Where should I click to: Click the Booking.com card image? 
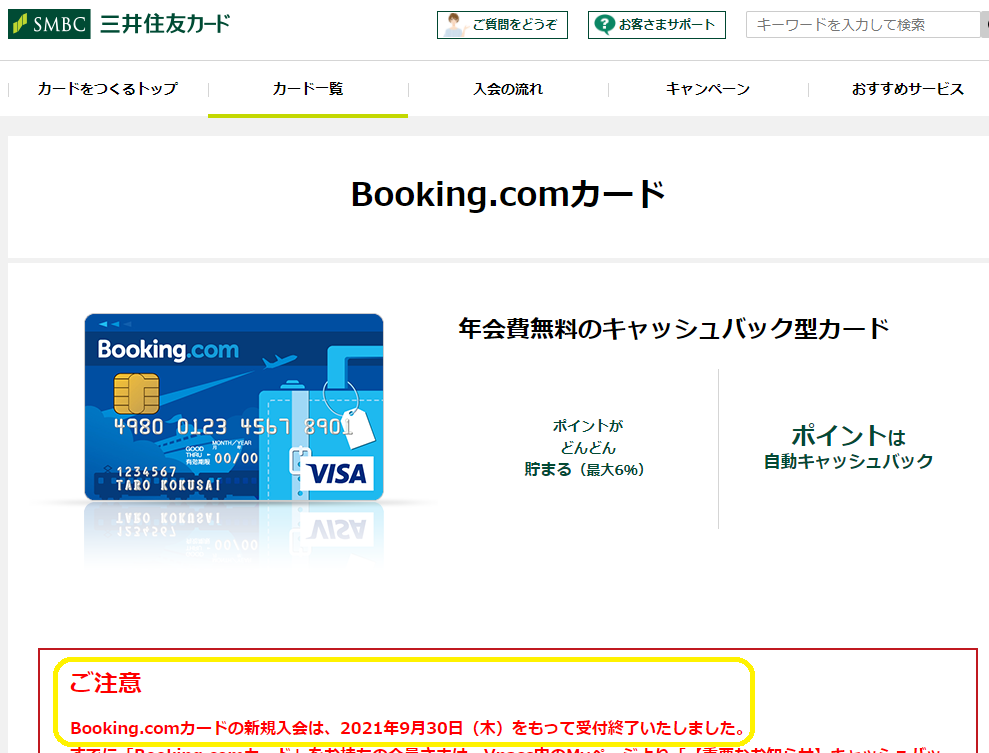(x=234, y=407)
